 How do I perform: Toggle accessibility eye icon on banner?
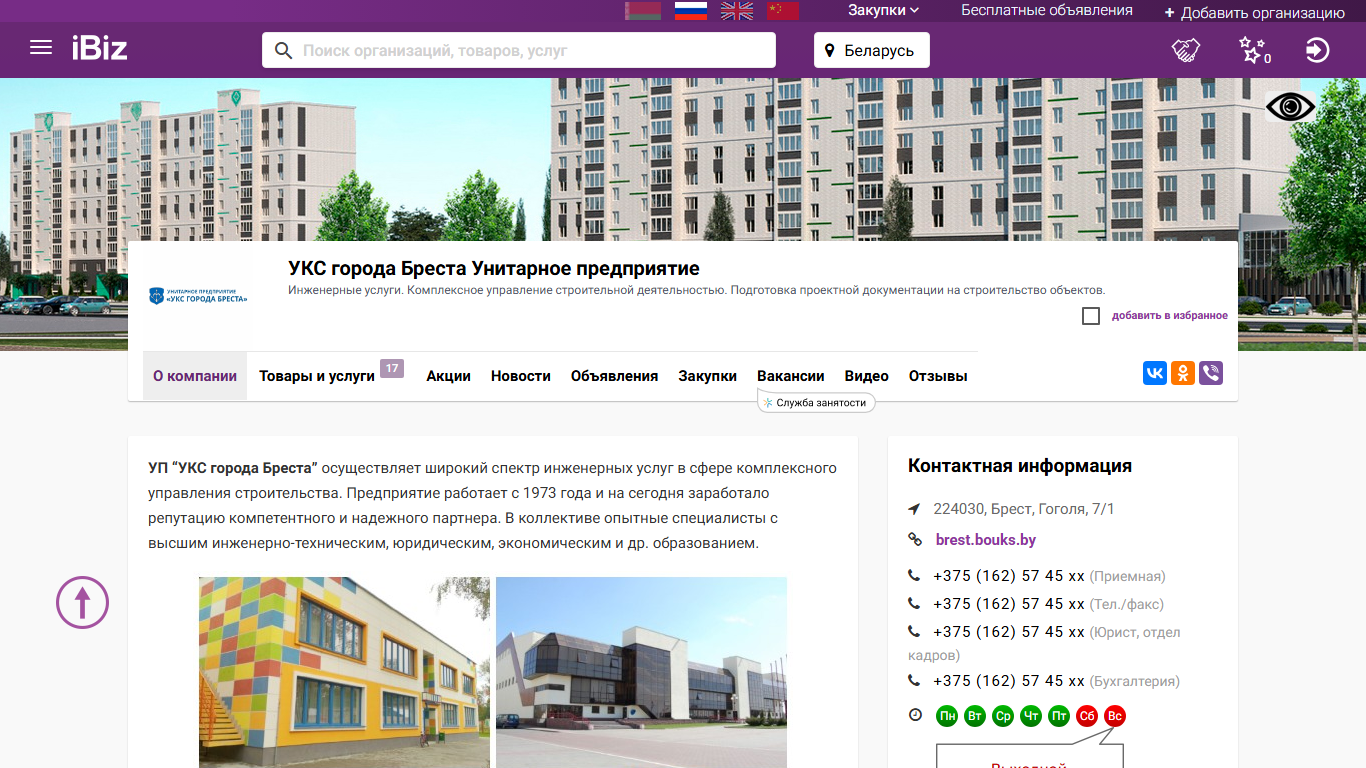click(1290, 106)
